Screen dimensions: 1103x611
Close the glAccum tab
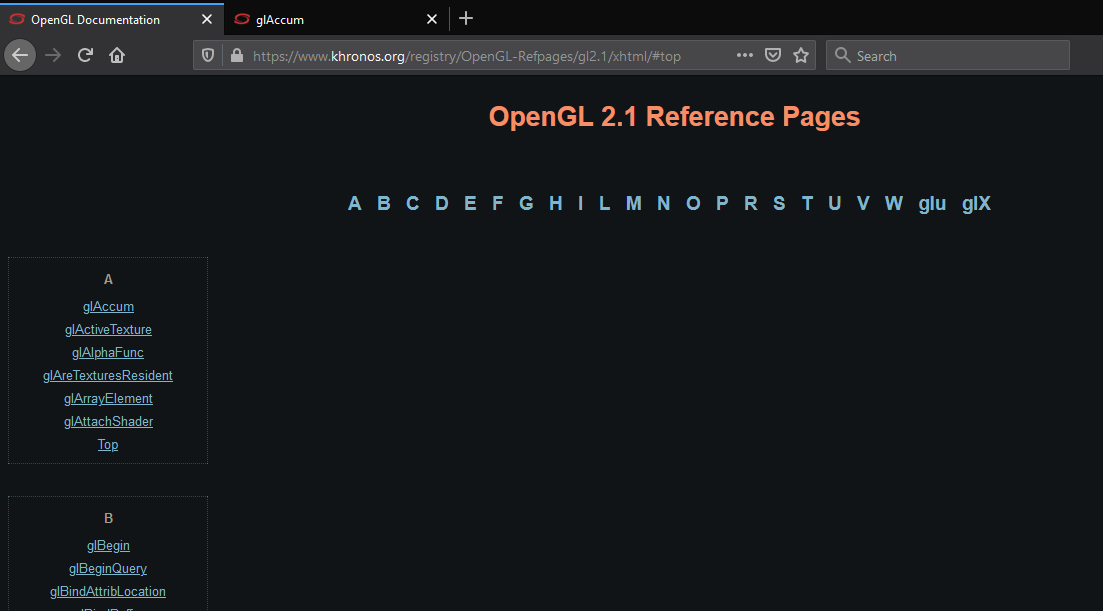(x=432, y=19)
